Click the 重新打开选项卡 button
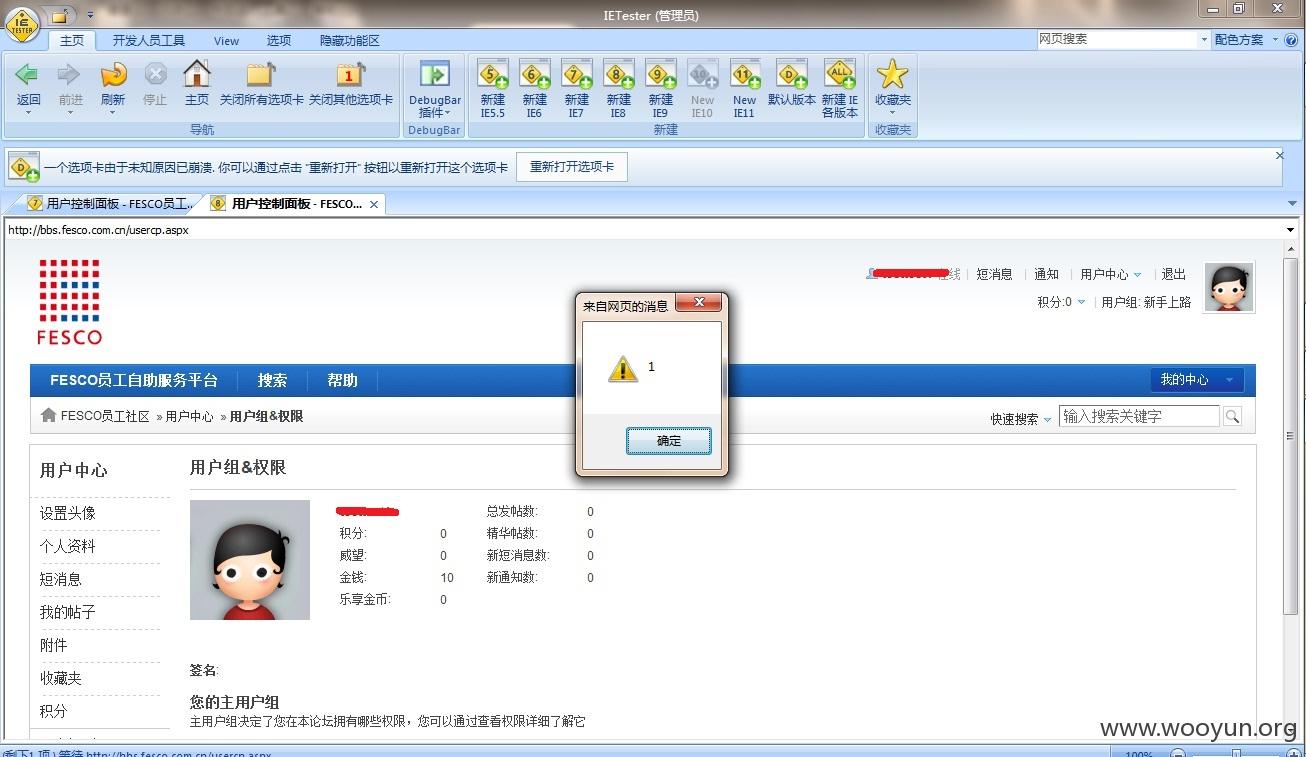The height and width of the screenshot is (757, 1306). tap(572, 167)
